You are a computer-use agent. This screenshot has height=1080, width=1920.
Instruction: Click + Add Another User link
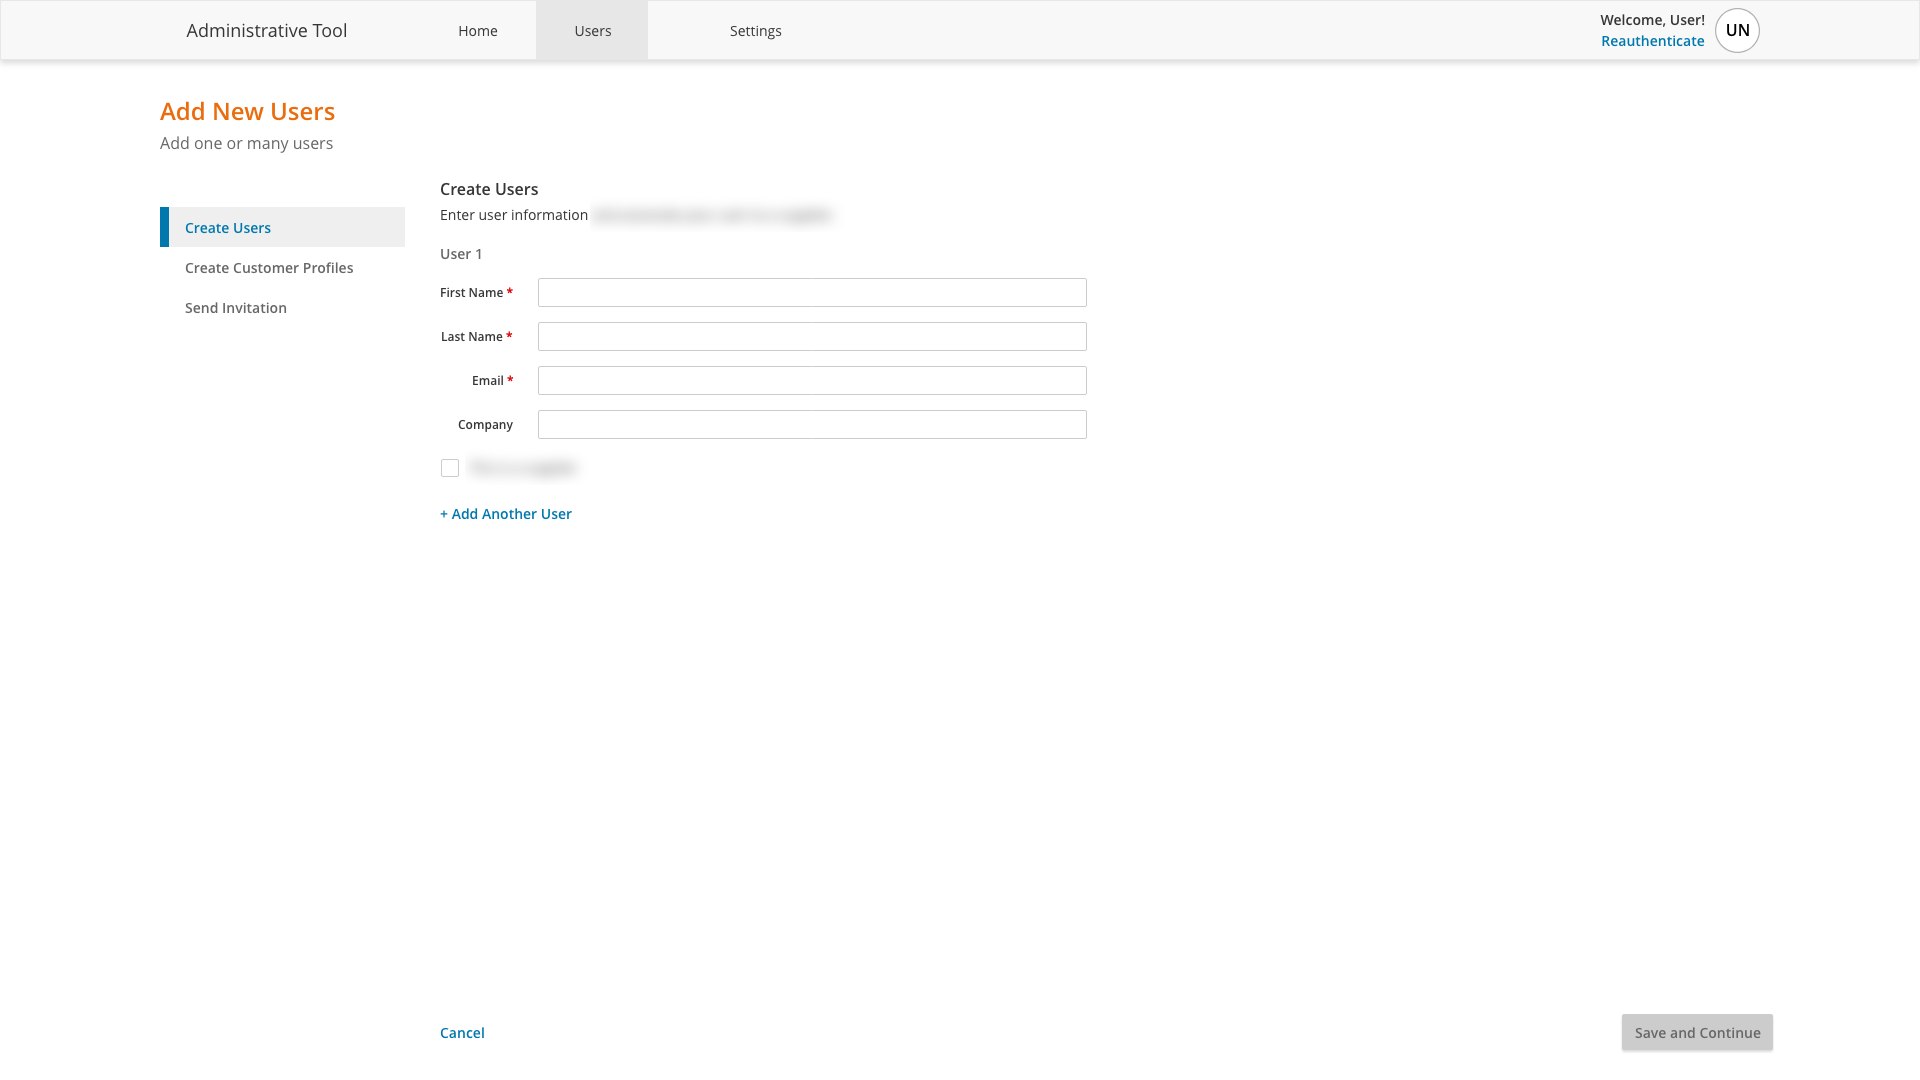(x=506, y=513)
